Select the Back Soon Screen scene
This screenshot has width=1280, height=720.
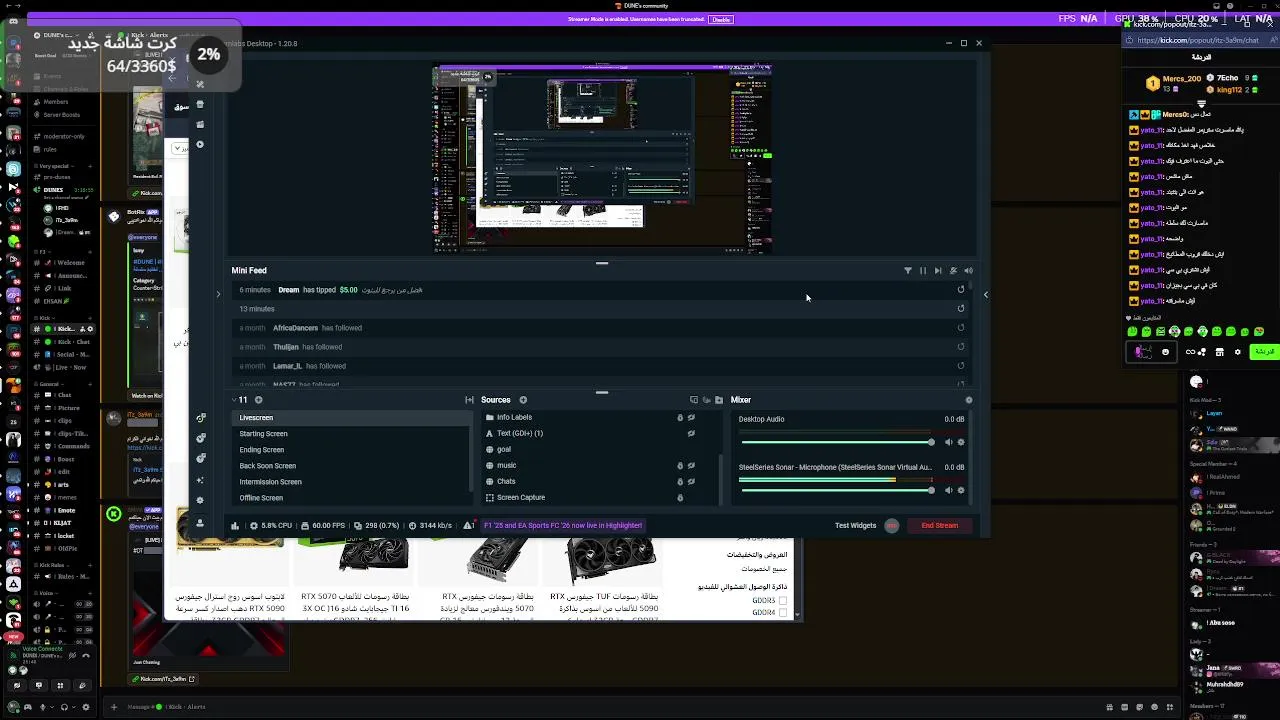point(352,466)
